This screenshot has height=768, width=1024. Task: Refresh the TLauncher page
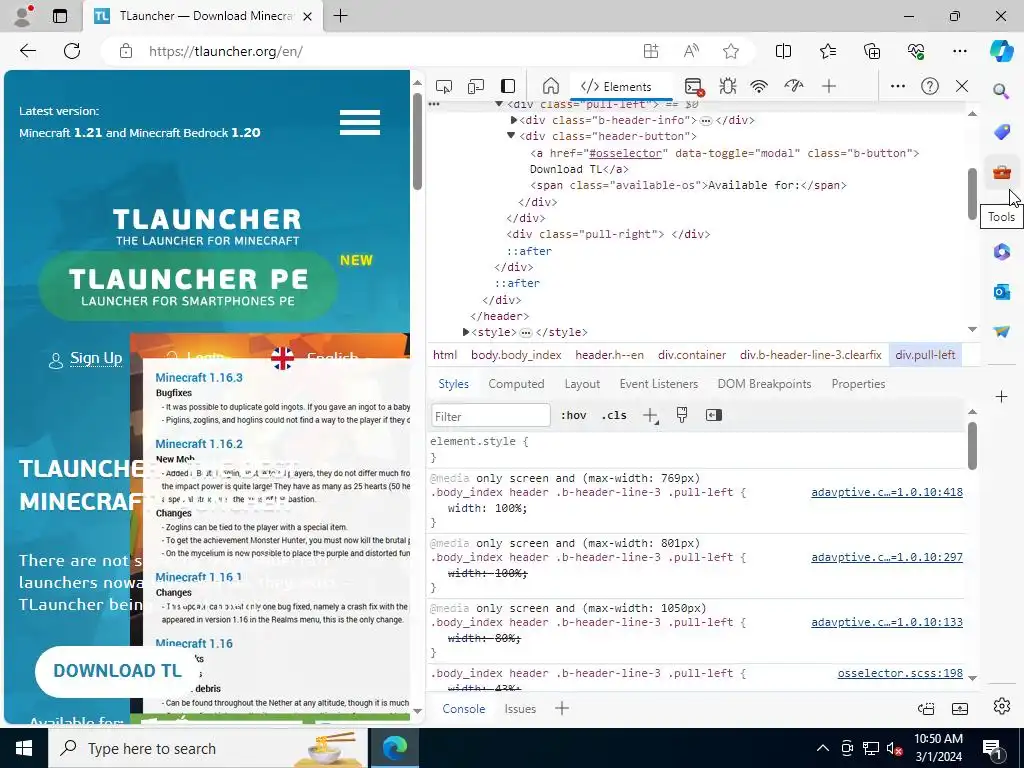(72, 51)
